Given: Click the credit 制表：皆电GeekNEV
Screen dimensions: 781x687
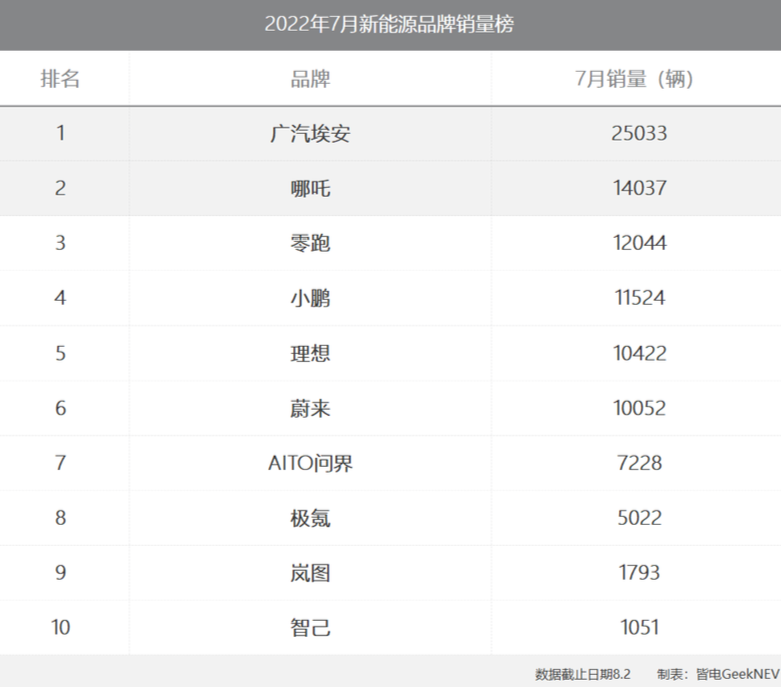Looking at the screenshot, I should tap(718, 674).
